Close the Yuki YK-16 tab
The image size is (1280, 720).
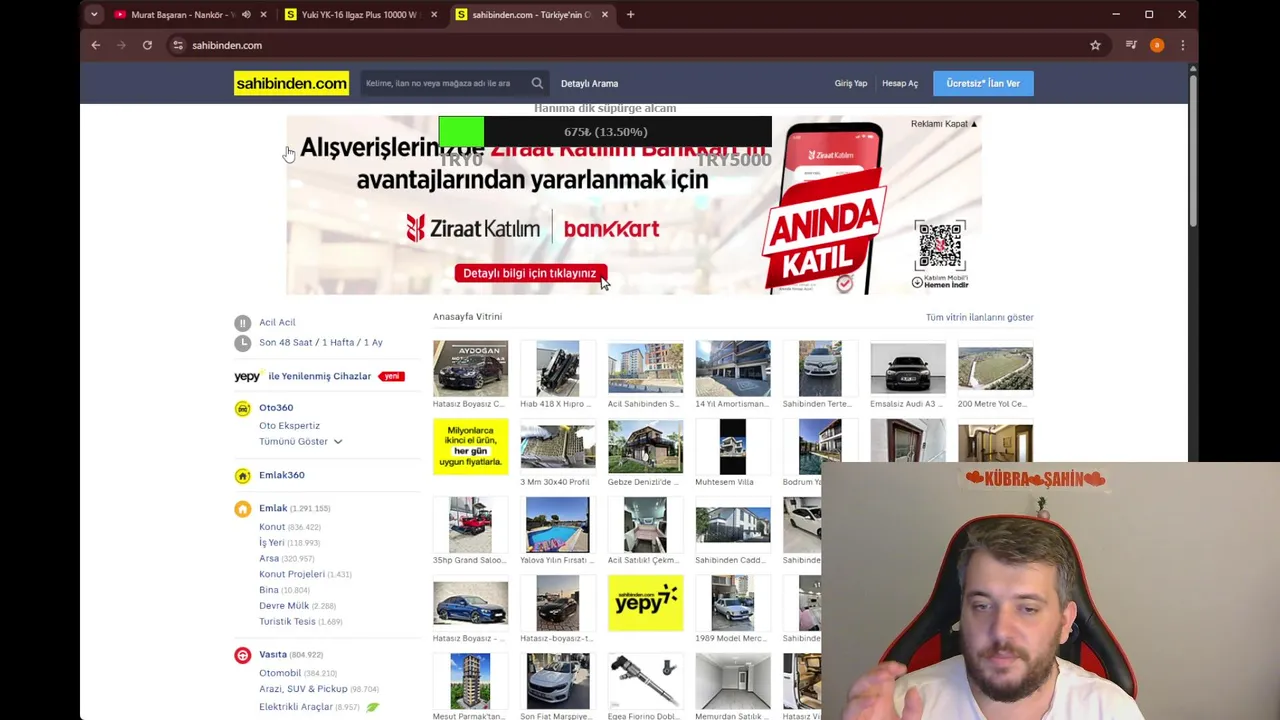[434, 15]
